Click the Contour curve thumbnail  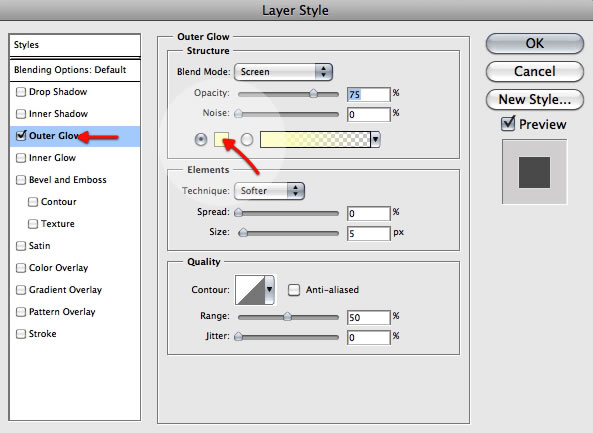coord(250,290)
